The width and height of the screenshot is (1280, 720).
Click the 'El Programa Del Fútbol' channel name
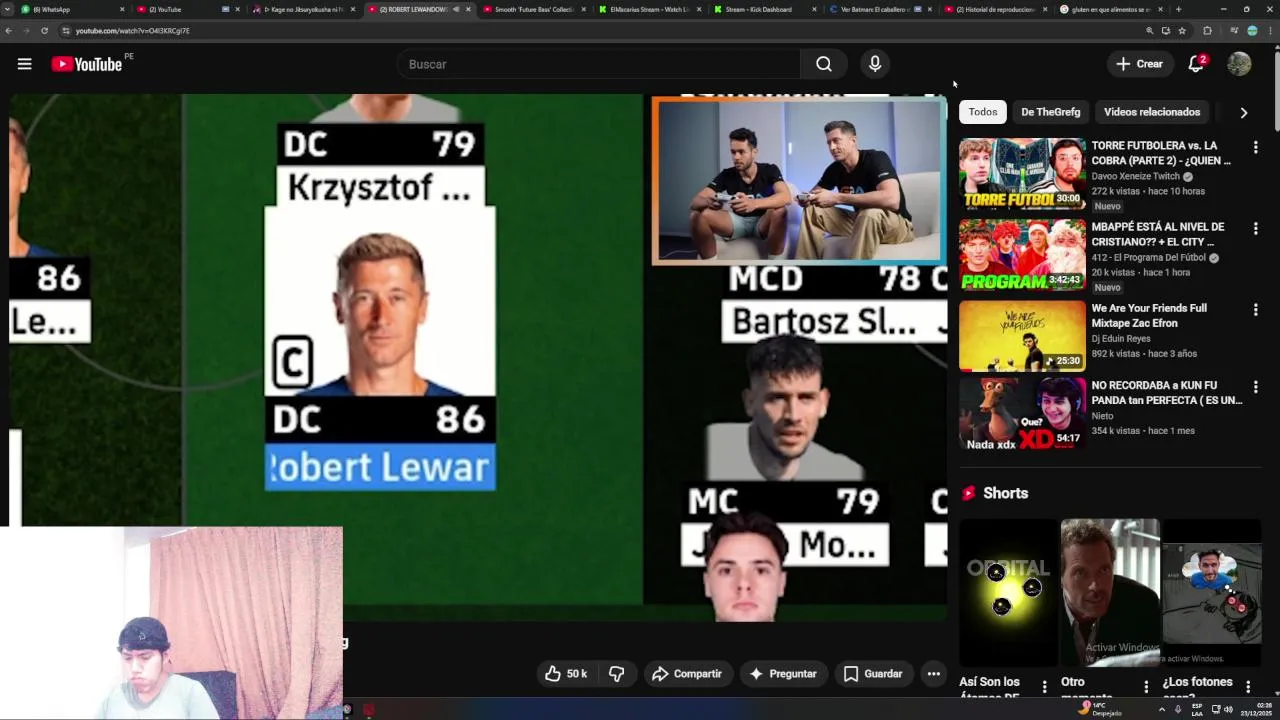click(x=1151, y=257)
